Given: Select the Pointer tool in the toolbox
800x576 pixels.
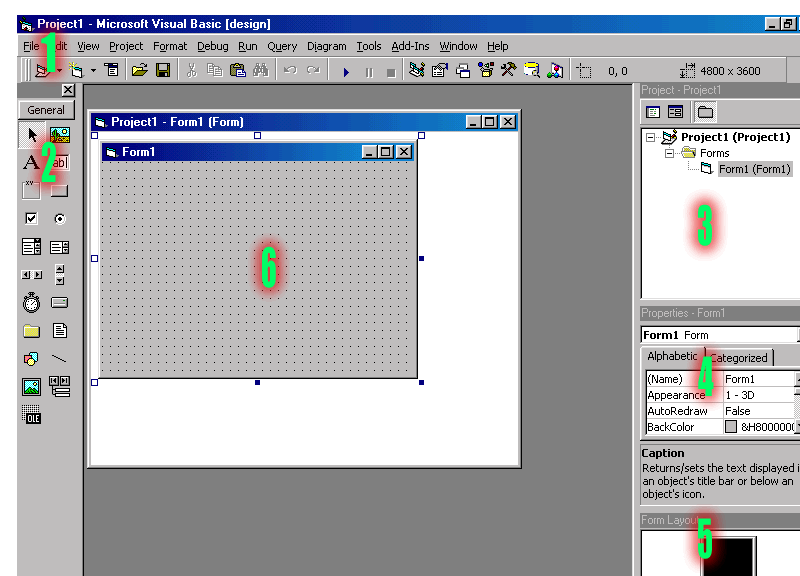Looking at the screenshot, I should 32,134.
